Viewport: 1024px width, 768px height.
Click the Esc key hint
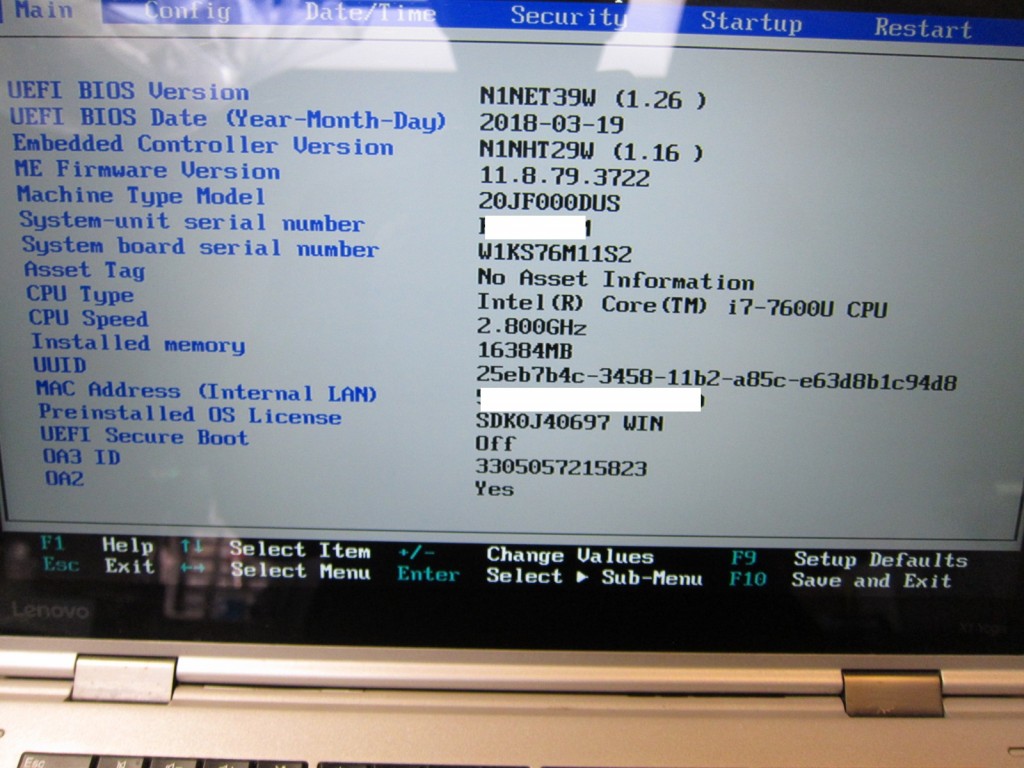61,564
